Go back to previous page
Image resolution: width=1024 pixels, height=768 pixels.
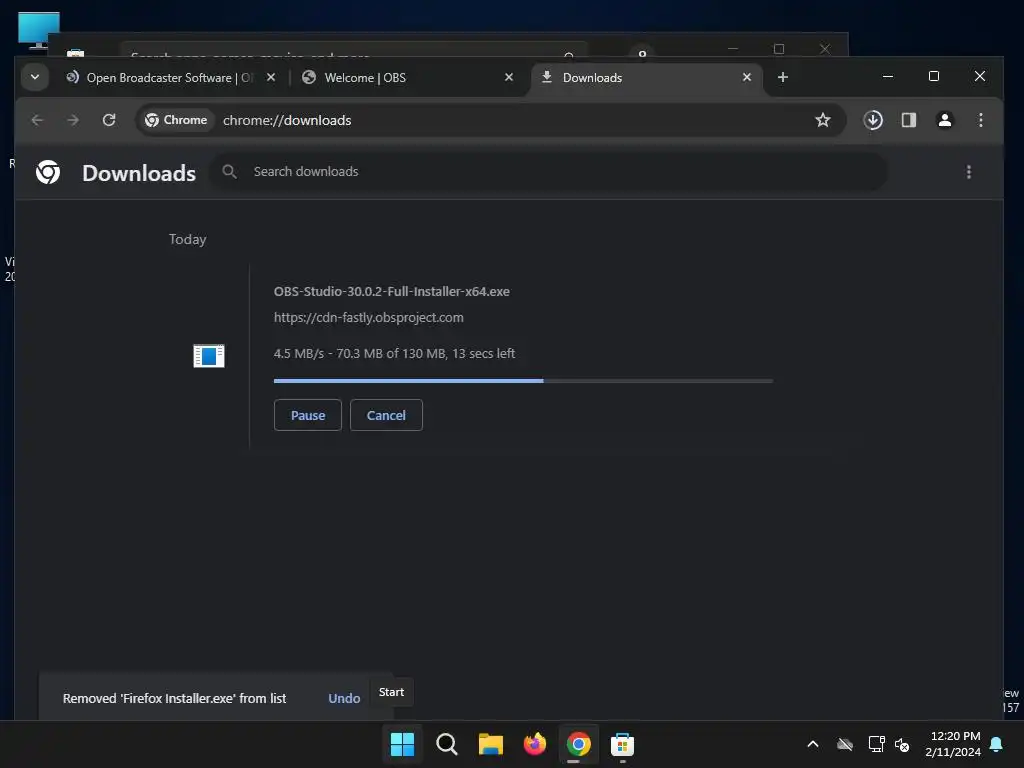point(37,120)
